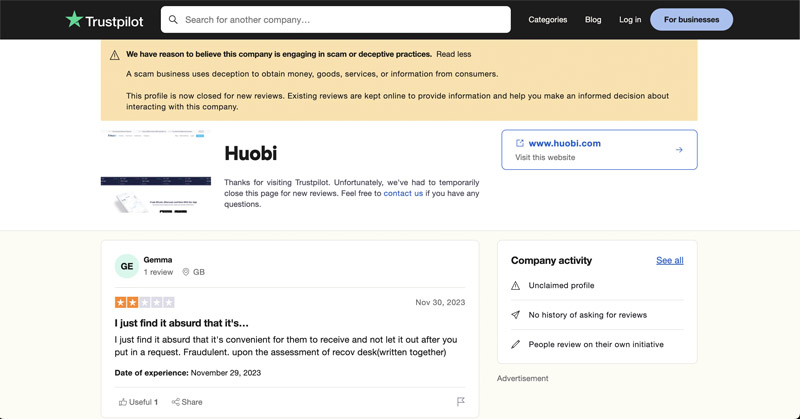Flag Gemma's review

coord(460,402)
